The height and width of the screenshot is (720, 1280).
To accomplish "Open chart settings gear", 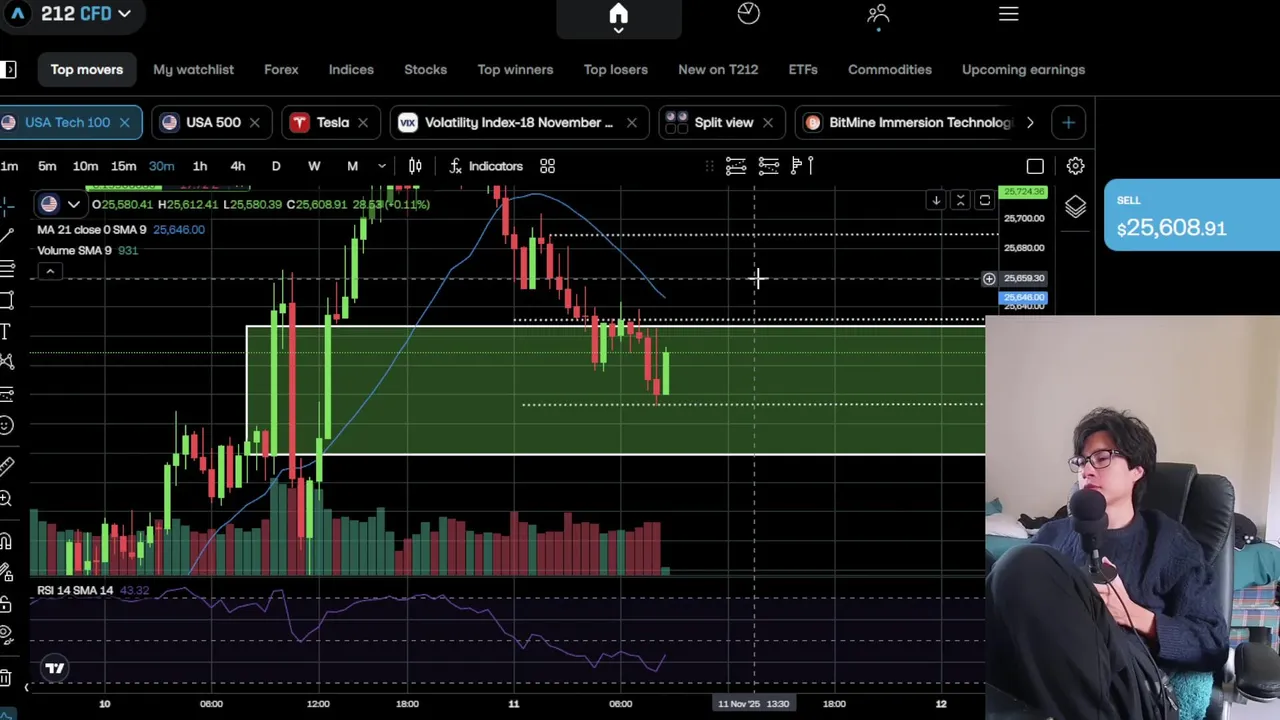I will coord(1075,166).
